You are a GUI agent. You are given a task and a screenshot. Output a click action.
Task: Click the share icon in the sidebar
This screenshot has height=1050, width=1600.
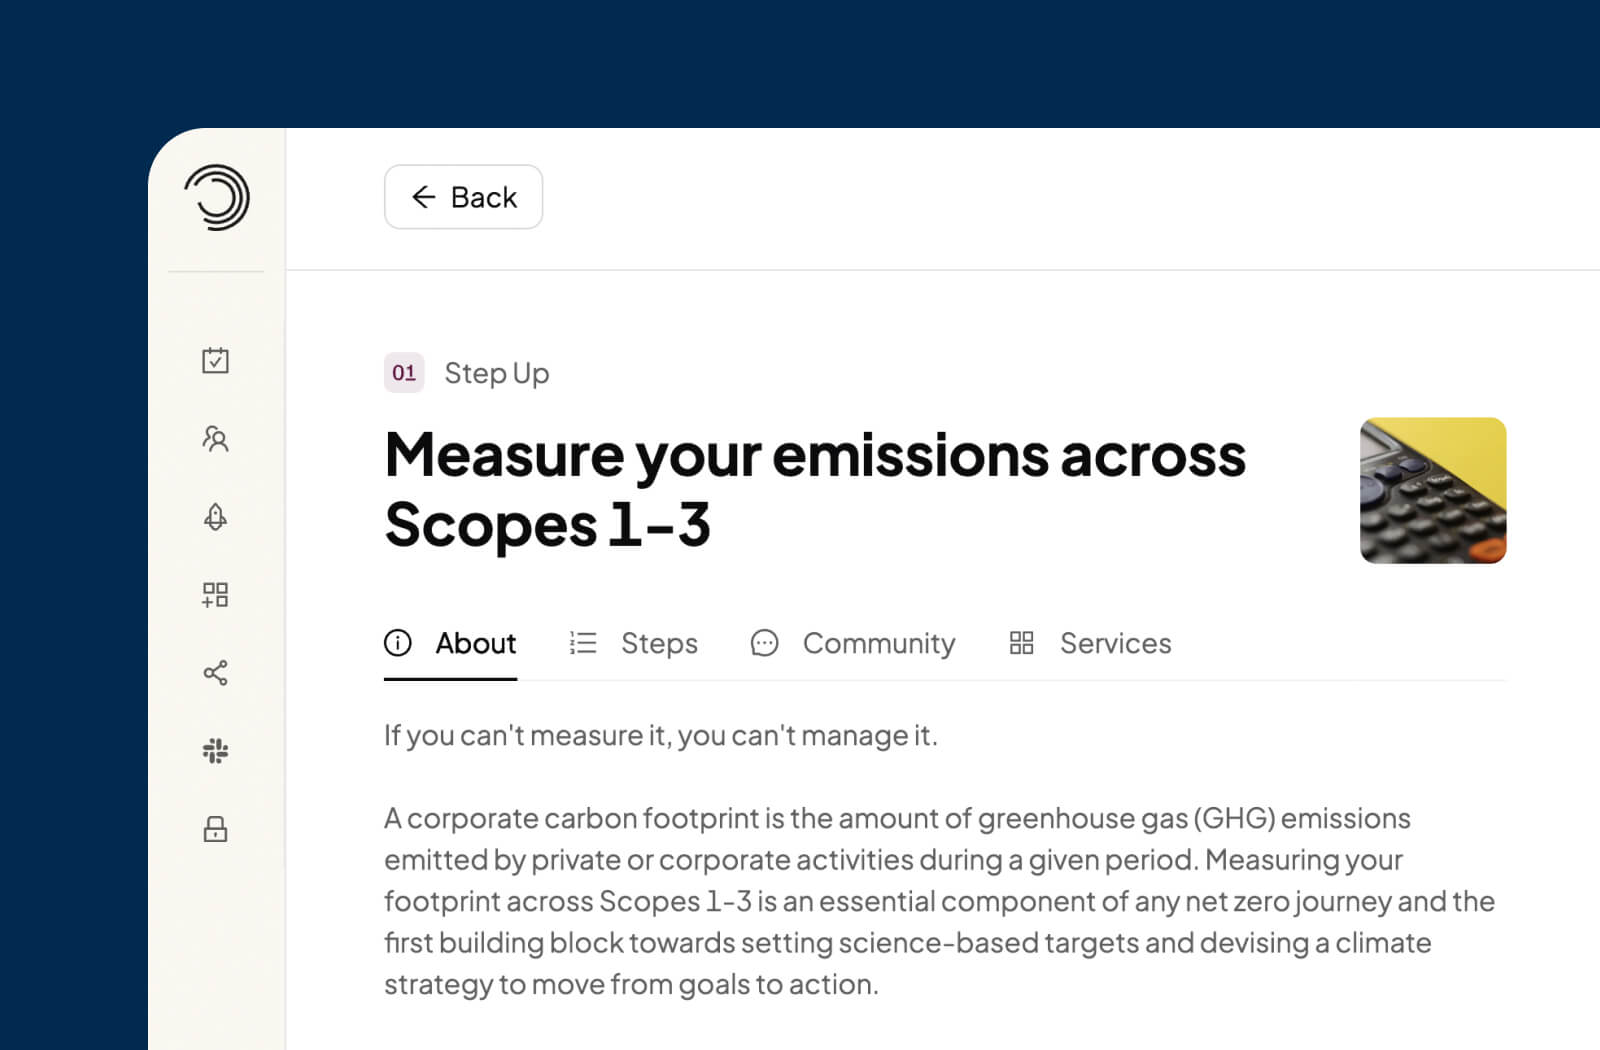point(216,672)
